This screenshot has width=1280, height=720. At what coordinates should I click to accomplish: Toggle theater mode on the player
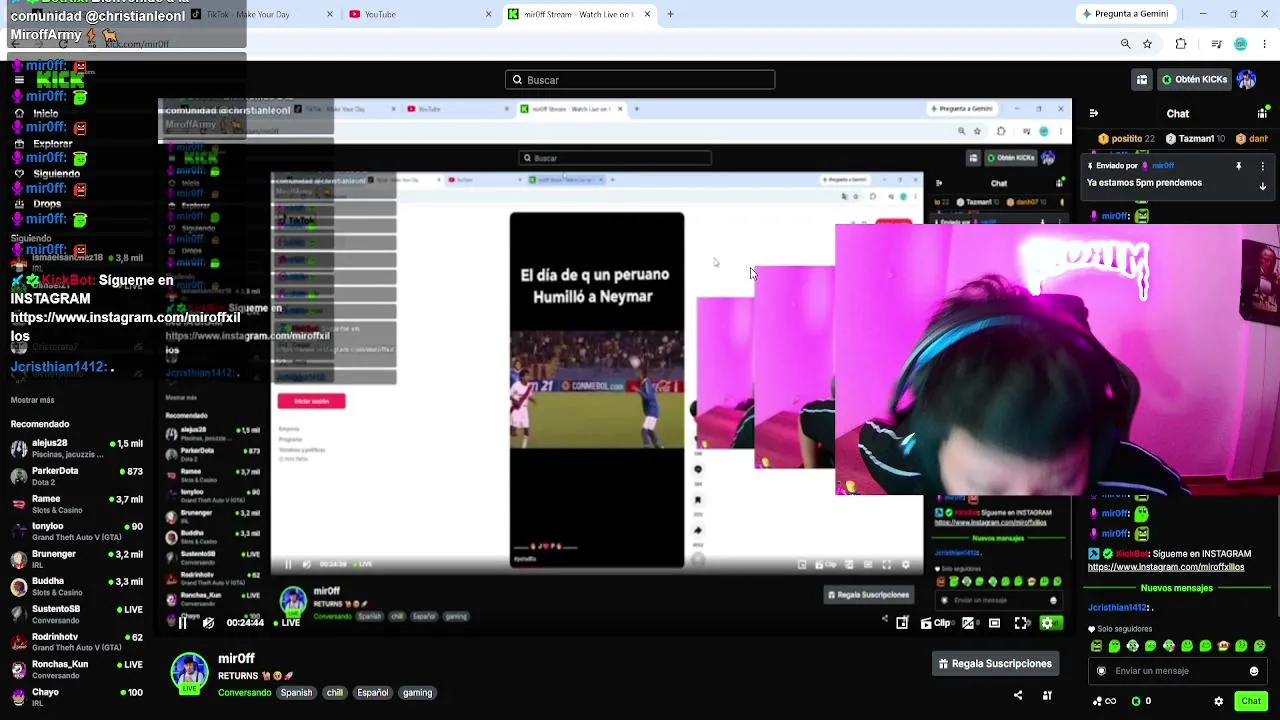[x=994, y=623]
